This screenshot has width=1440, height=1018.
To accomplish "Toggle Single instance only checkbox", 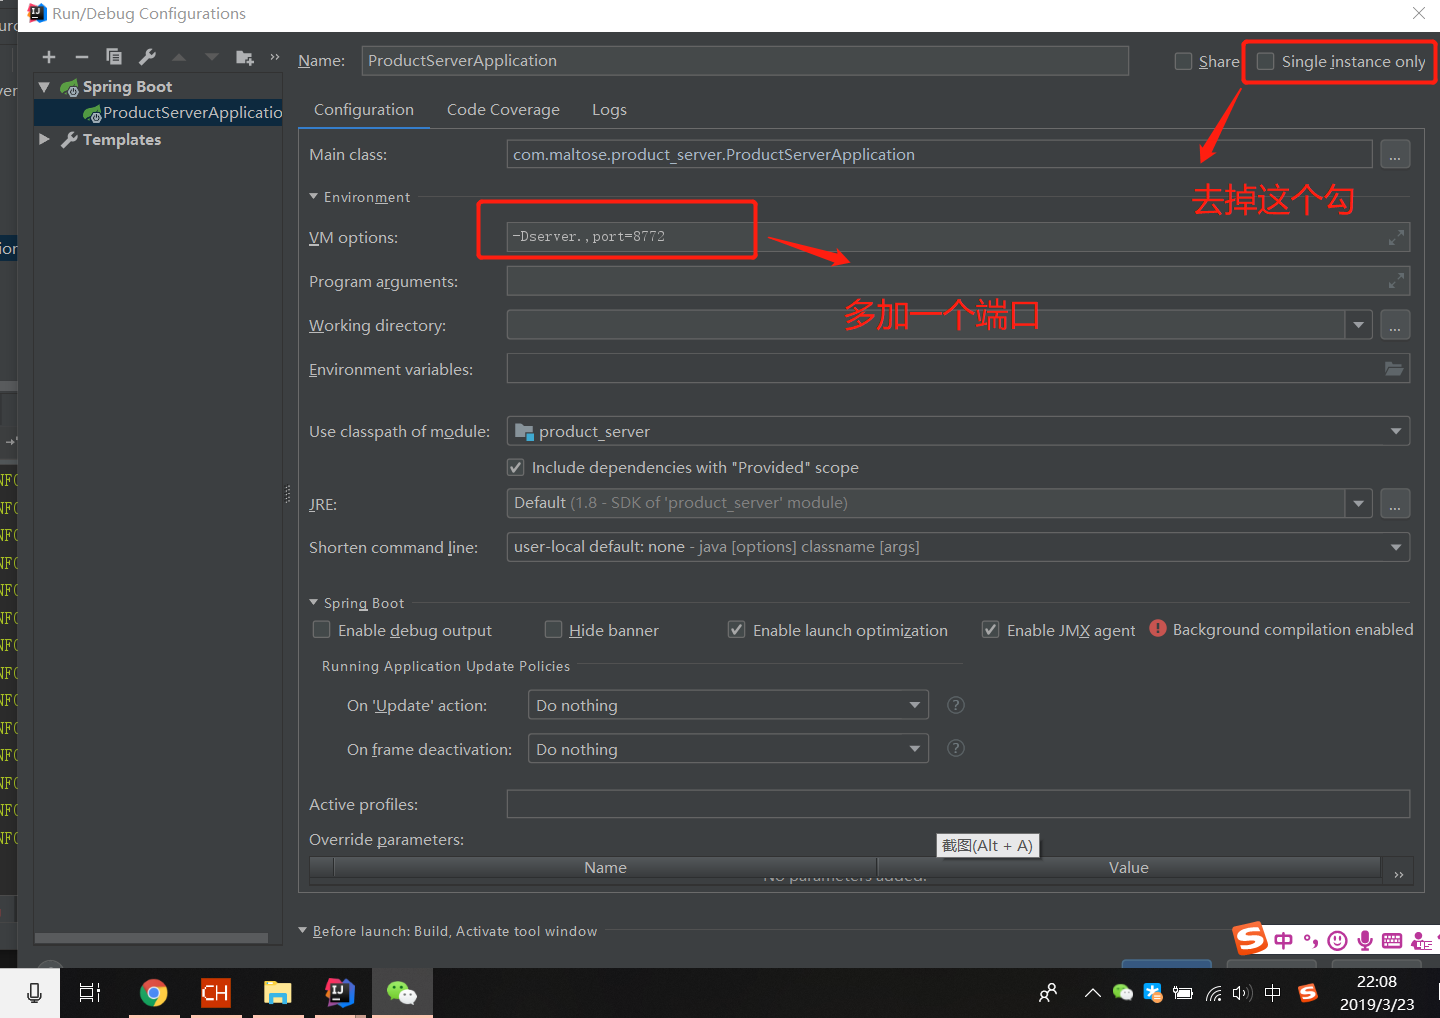I will point(1265,61).
